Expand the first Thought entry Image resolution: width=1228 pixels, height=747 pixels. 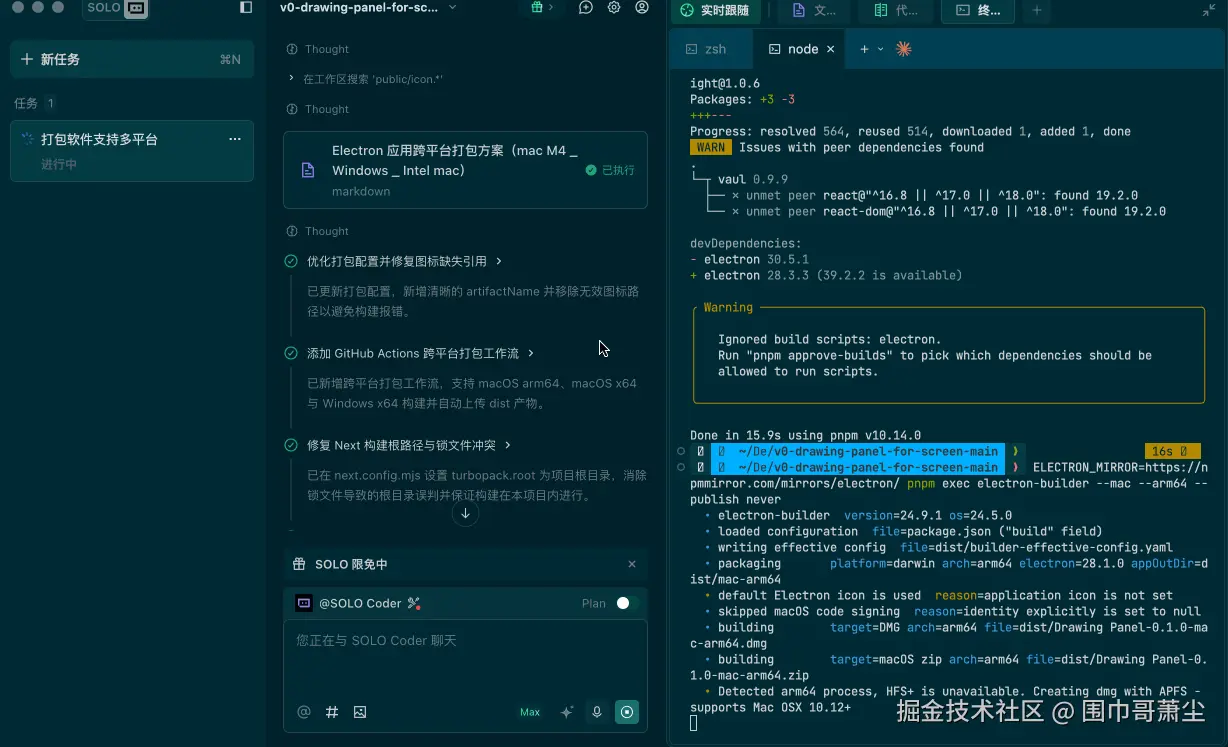coord(318,49)
